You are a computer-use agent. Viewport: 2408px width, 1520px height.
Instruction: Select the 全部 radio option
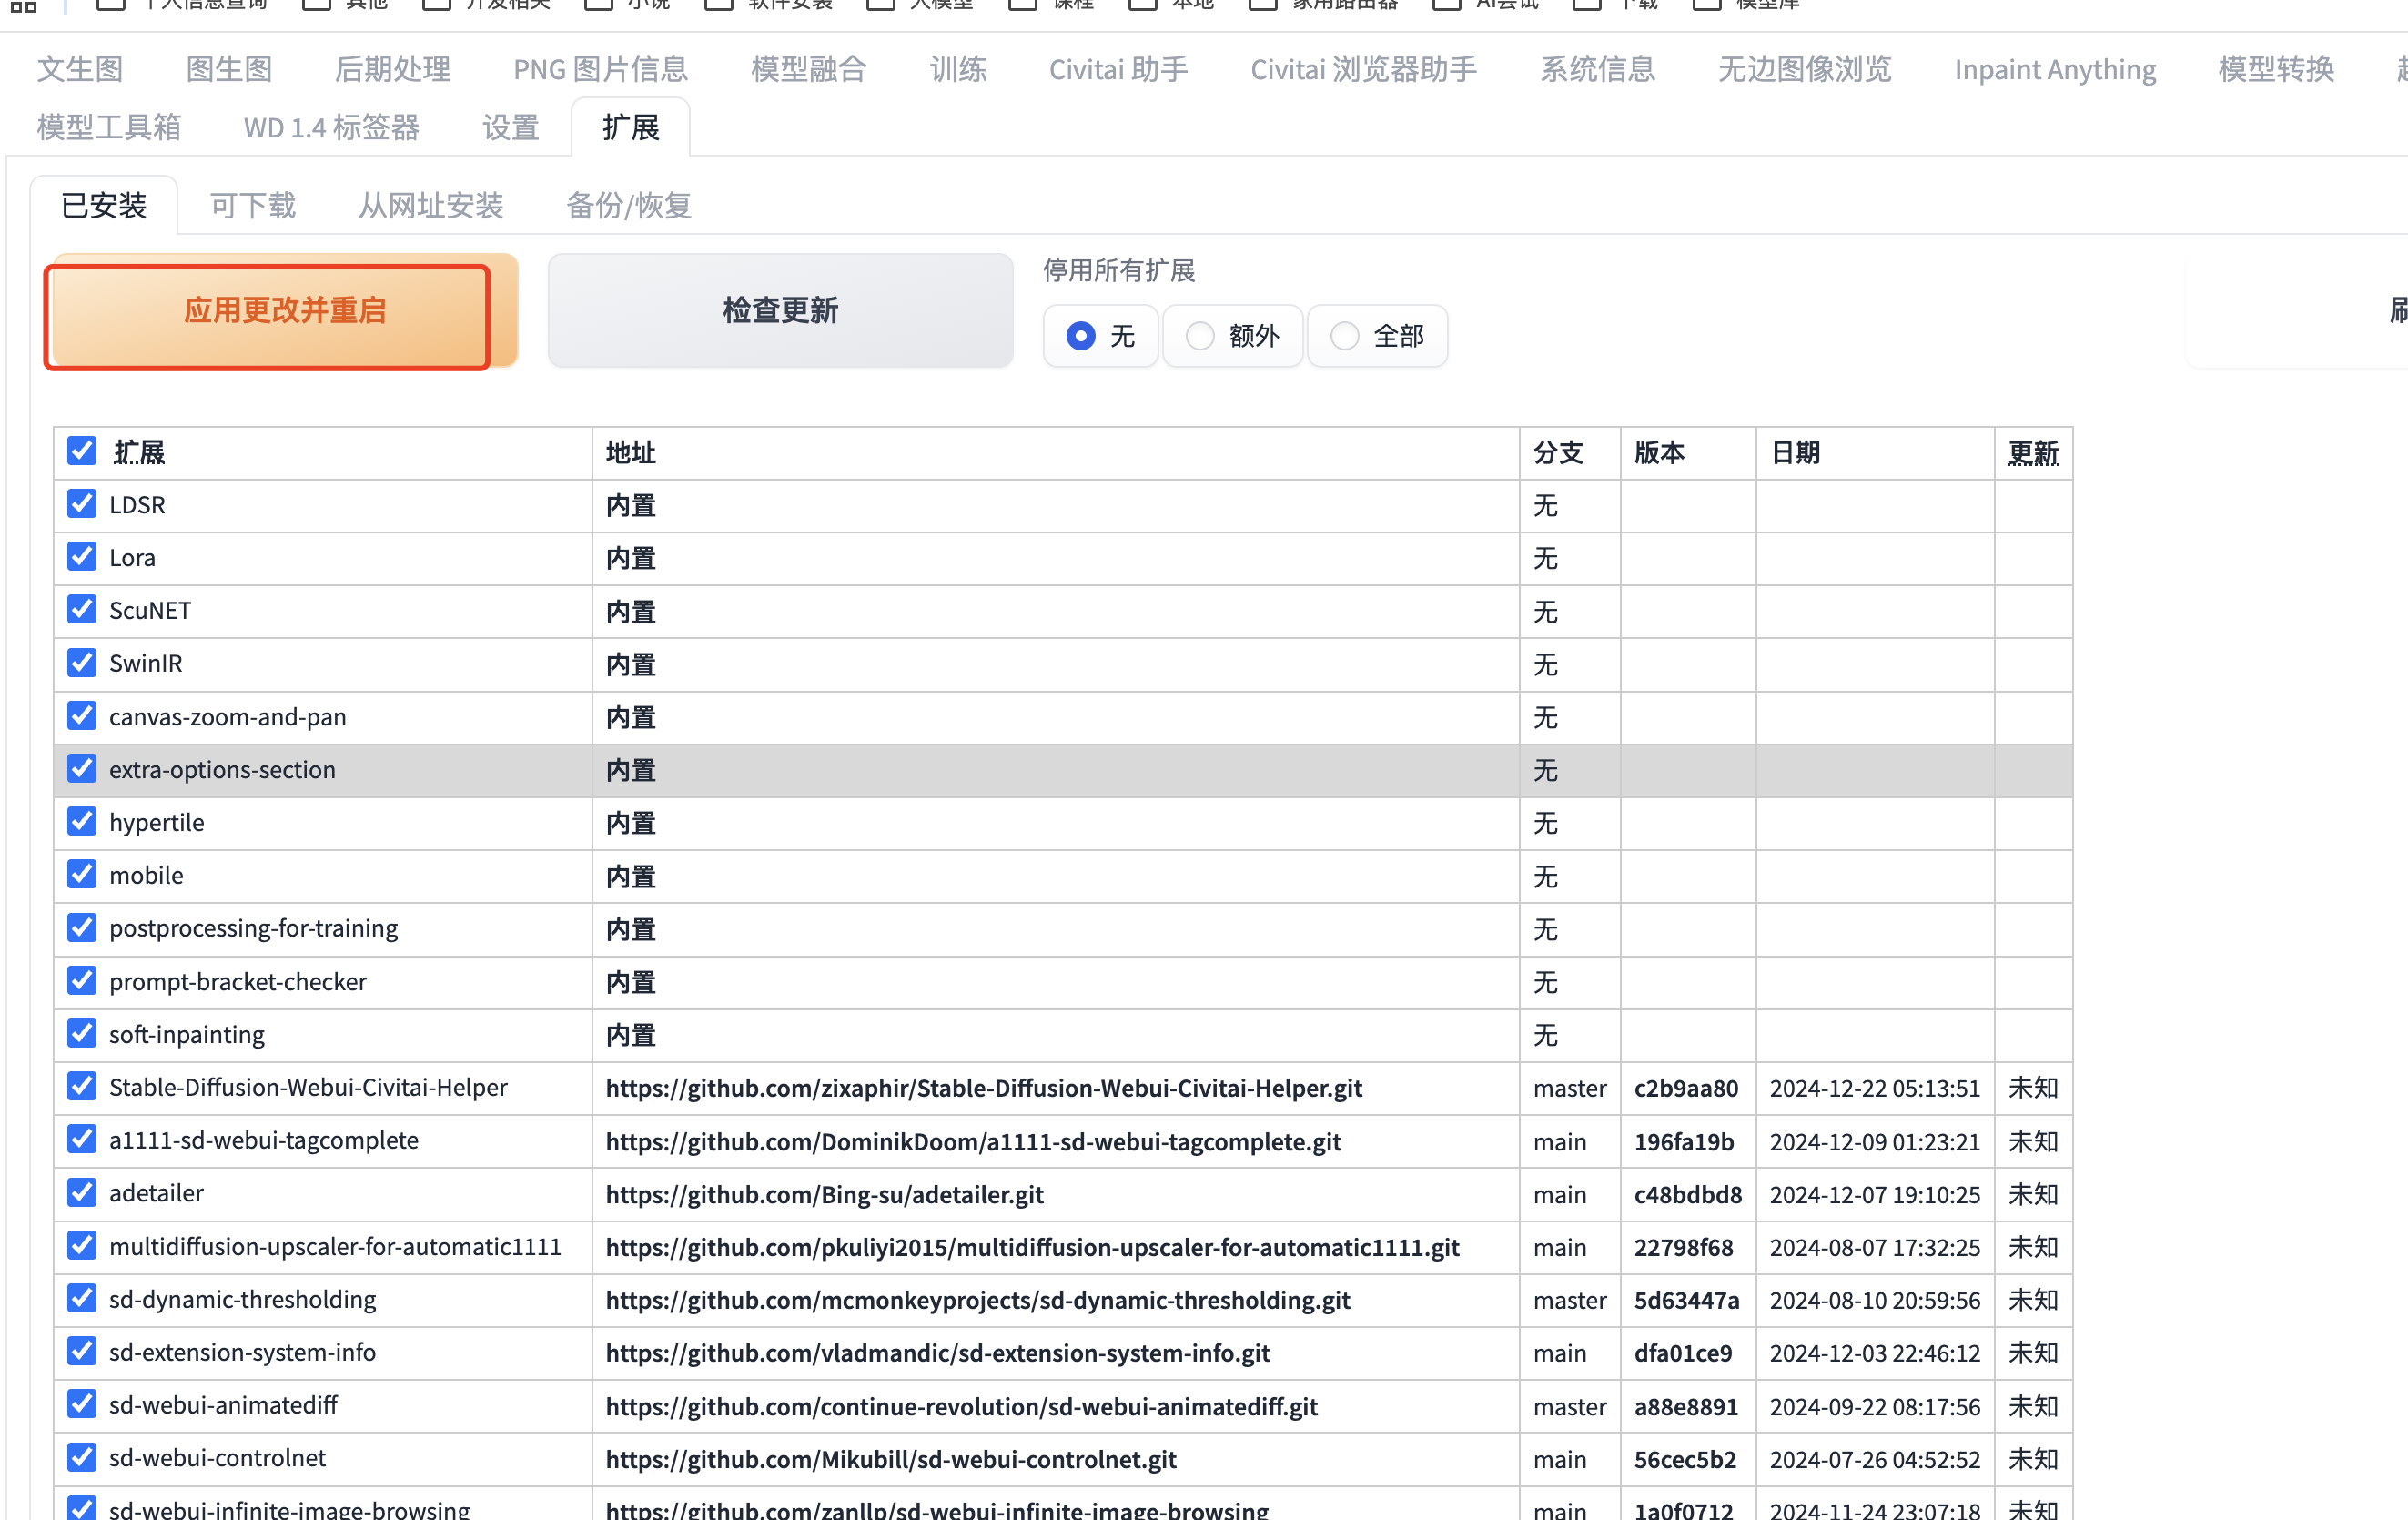pos(1345,336)
